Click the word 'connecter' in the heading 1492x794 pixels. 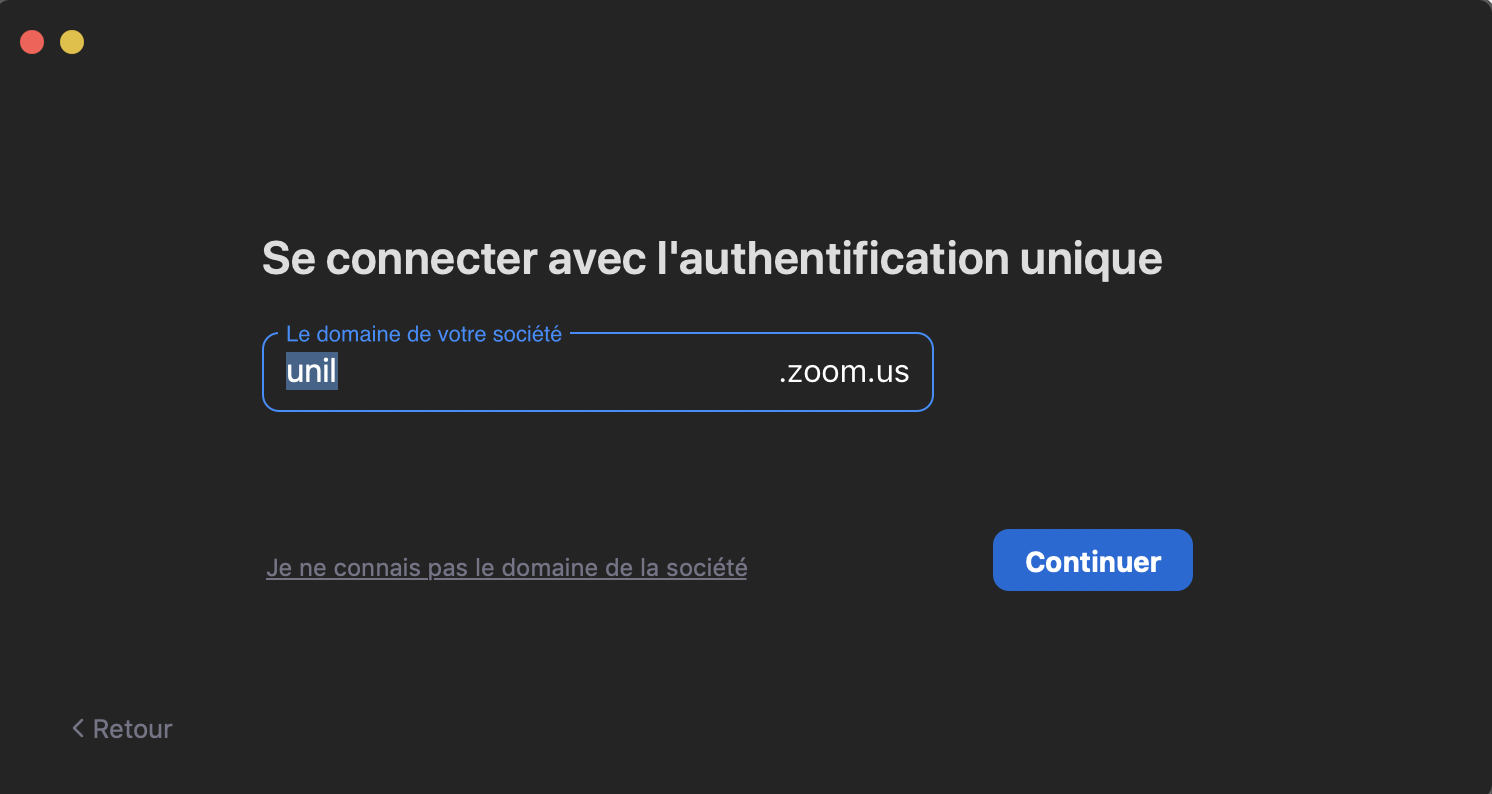pyautogui.click(x=431, y=259)
